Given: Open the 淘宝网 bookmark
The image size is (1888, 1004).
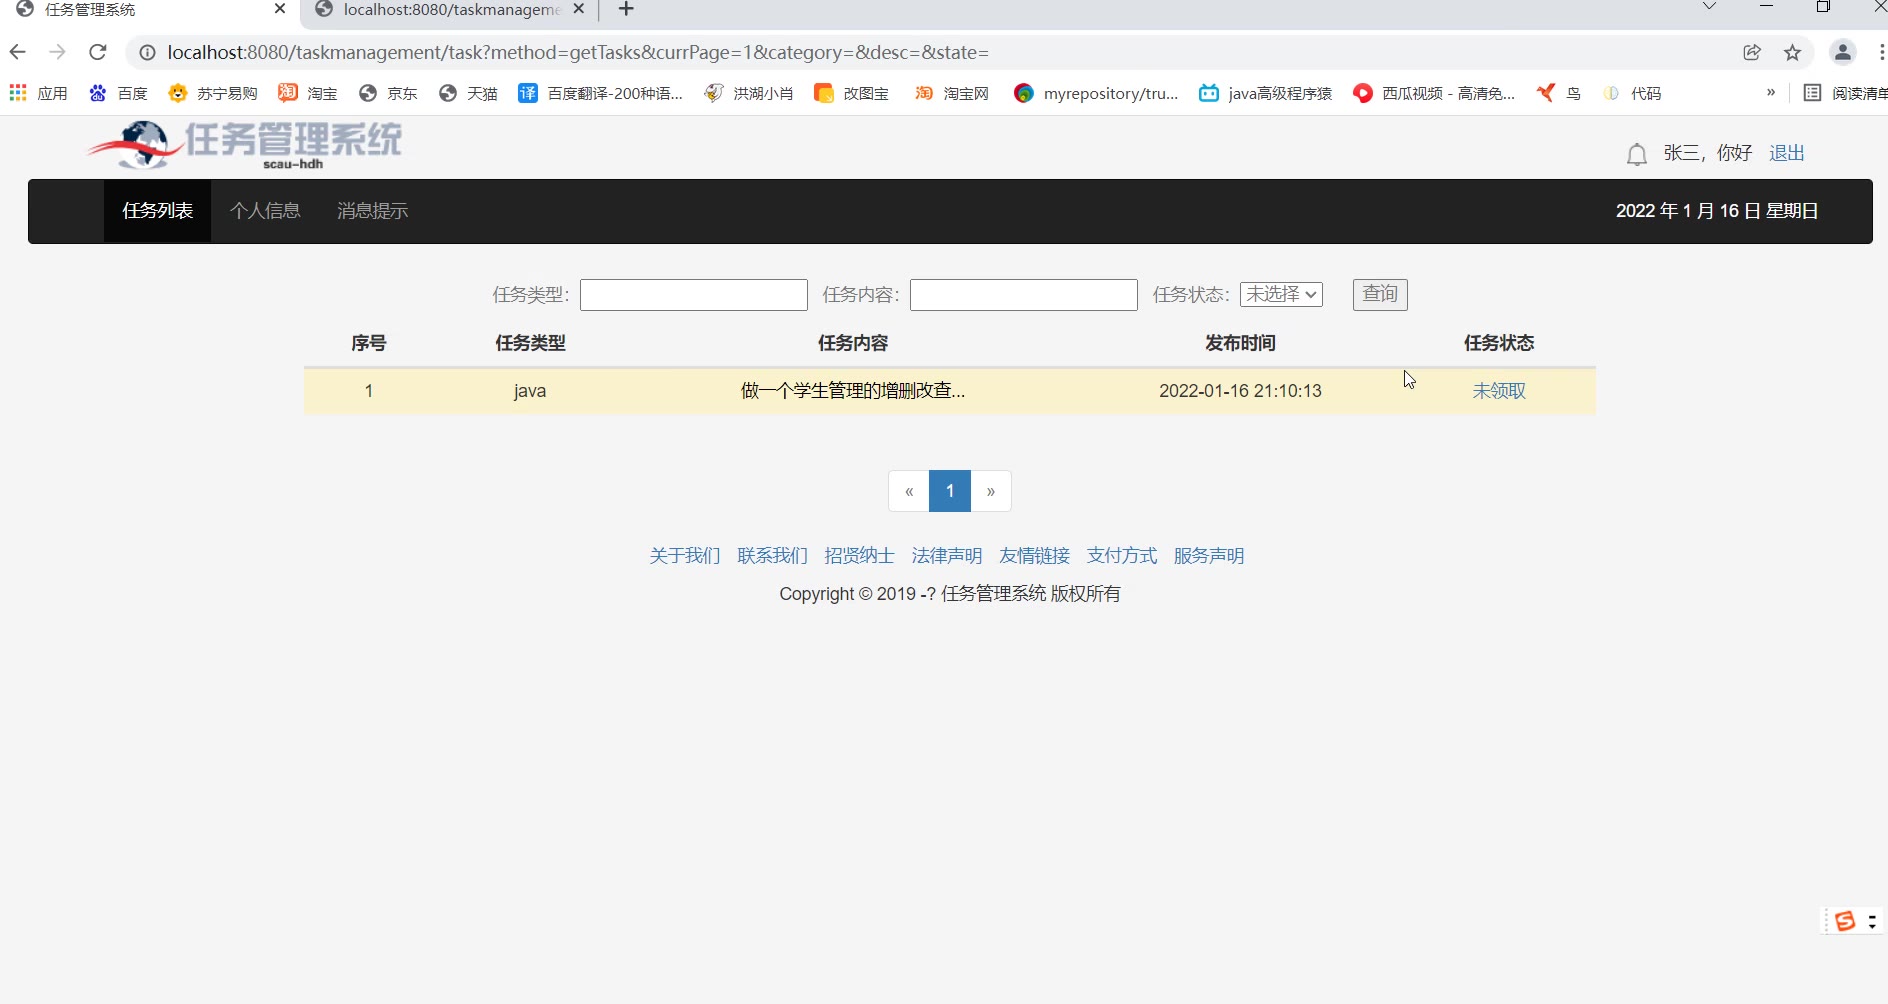Looking at the screenshot, I should coord(952,93).
